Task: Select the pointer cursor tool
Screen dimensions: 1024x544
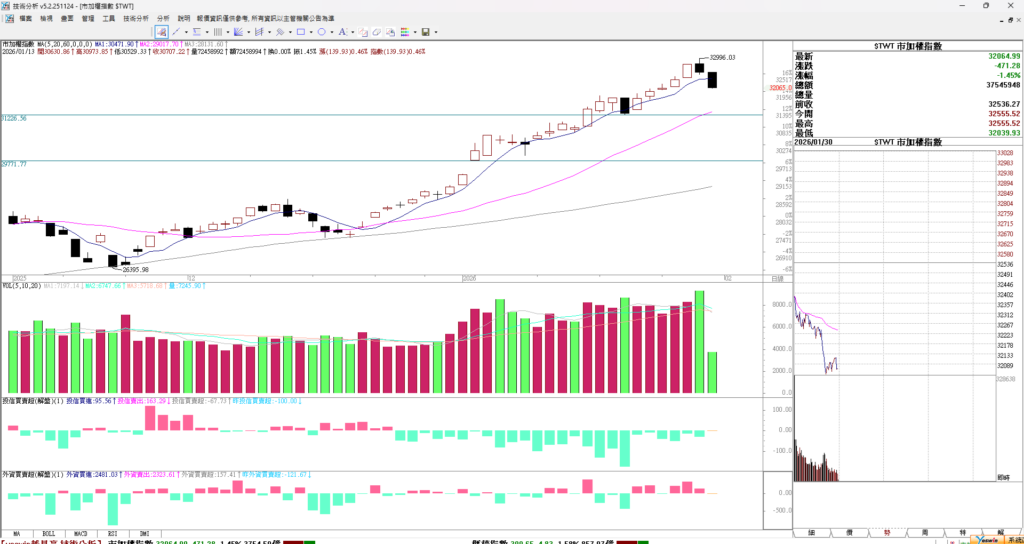Action: click(x=160, y=32)
